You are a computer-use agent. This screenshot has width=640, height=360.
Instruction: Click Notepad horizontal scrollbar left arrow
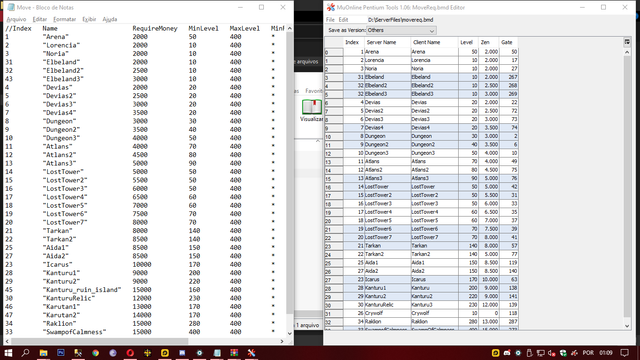(7, 341)
